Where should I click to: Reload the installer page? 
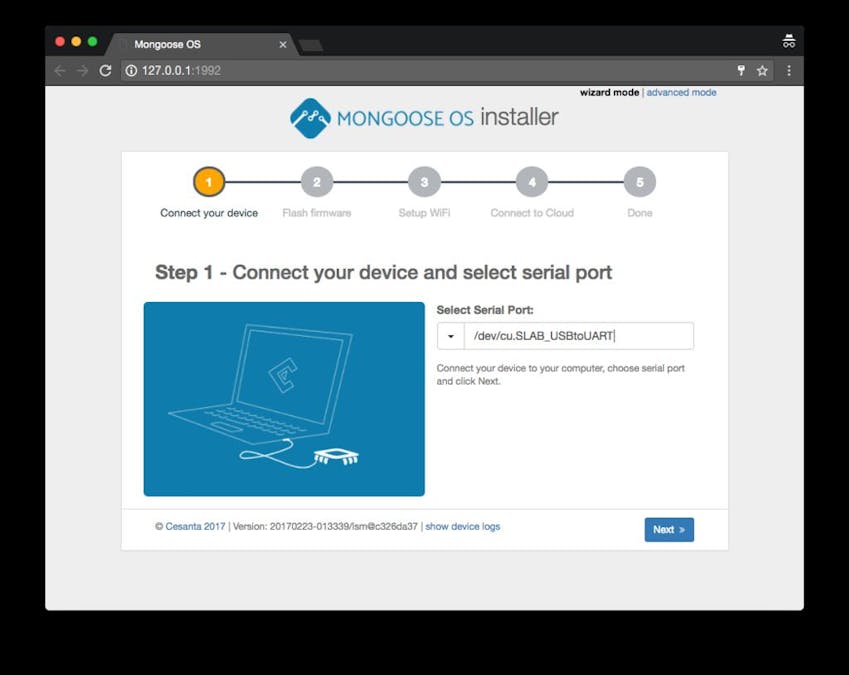point(105,71)
